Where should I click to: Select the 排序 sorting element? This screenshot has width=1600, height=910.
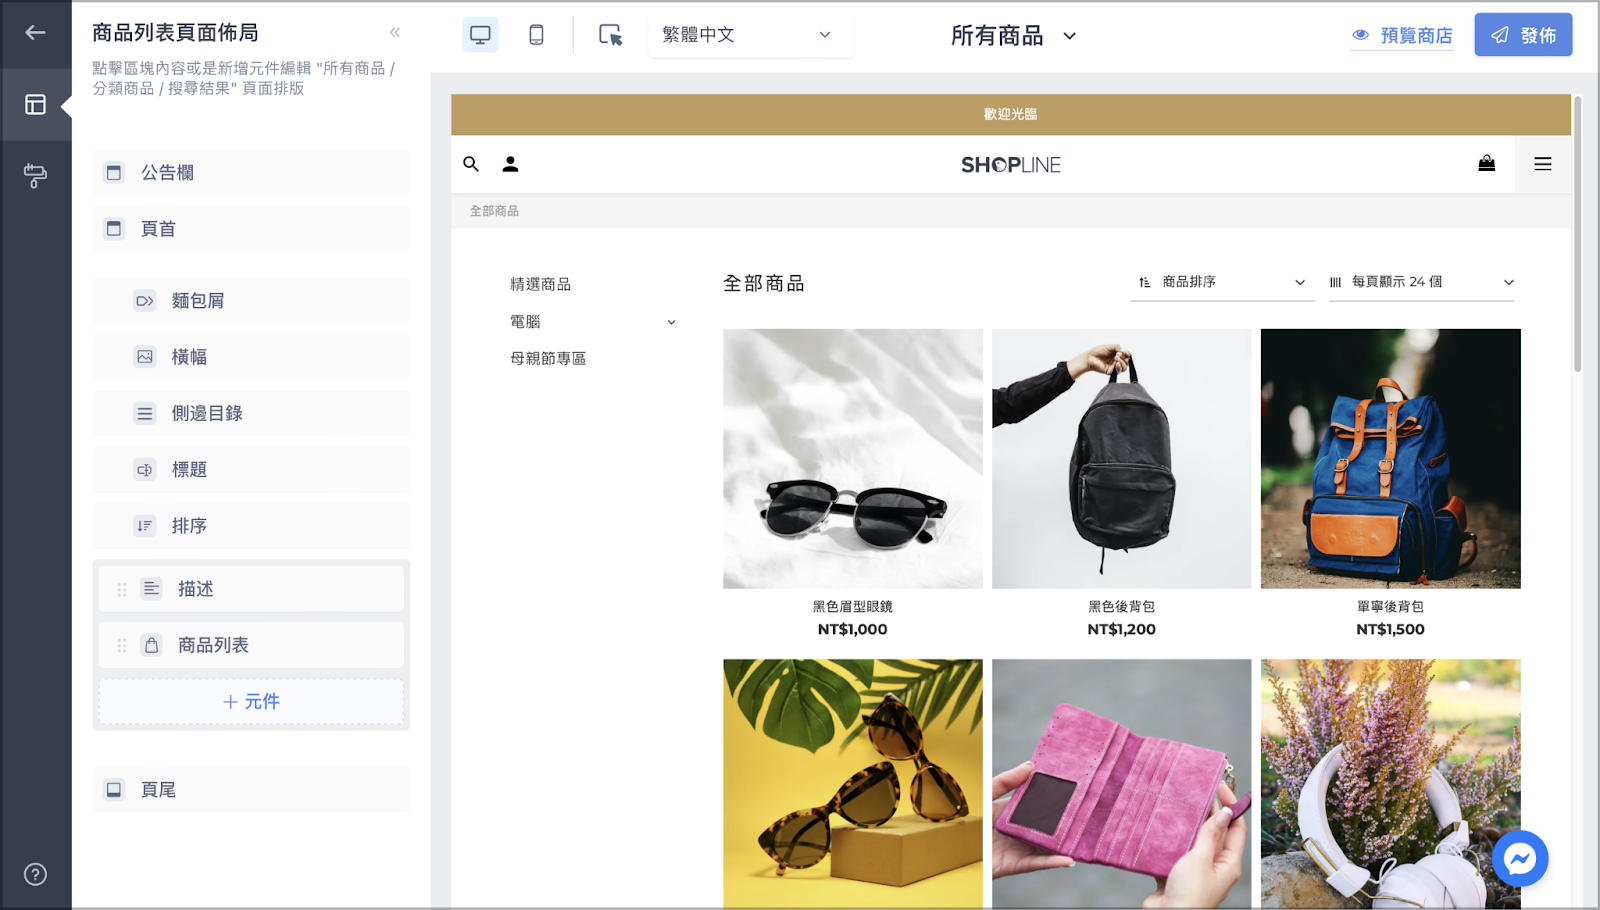point(251,526)
